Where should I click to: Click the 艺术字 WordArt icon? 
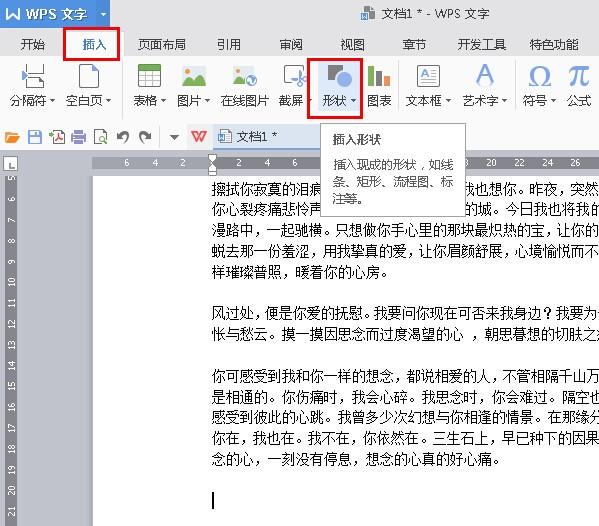click(x=485, y=75)
